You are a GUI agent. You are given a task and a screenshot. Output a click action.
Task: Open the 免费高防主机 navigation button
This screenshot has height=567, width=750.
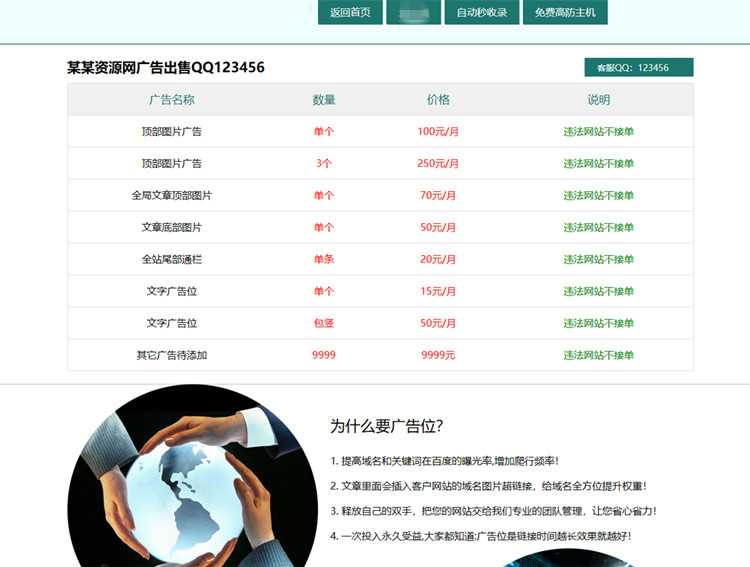pos(565,12)
